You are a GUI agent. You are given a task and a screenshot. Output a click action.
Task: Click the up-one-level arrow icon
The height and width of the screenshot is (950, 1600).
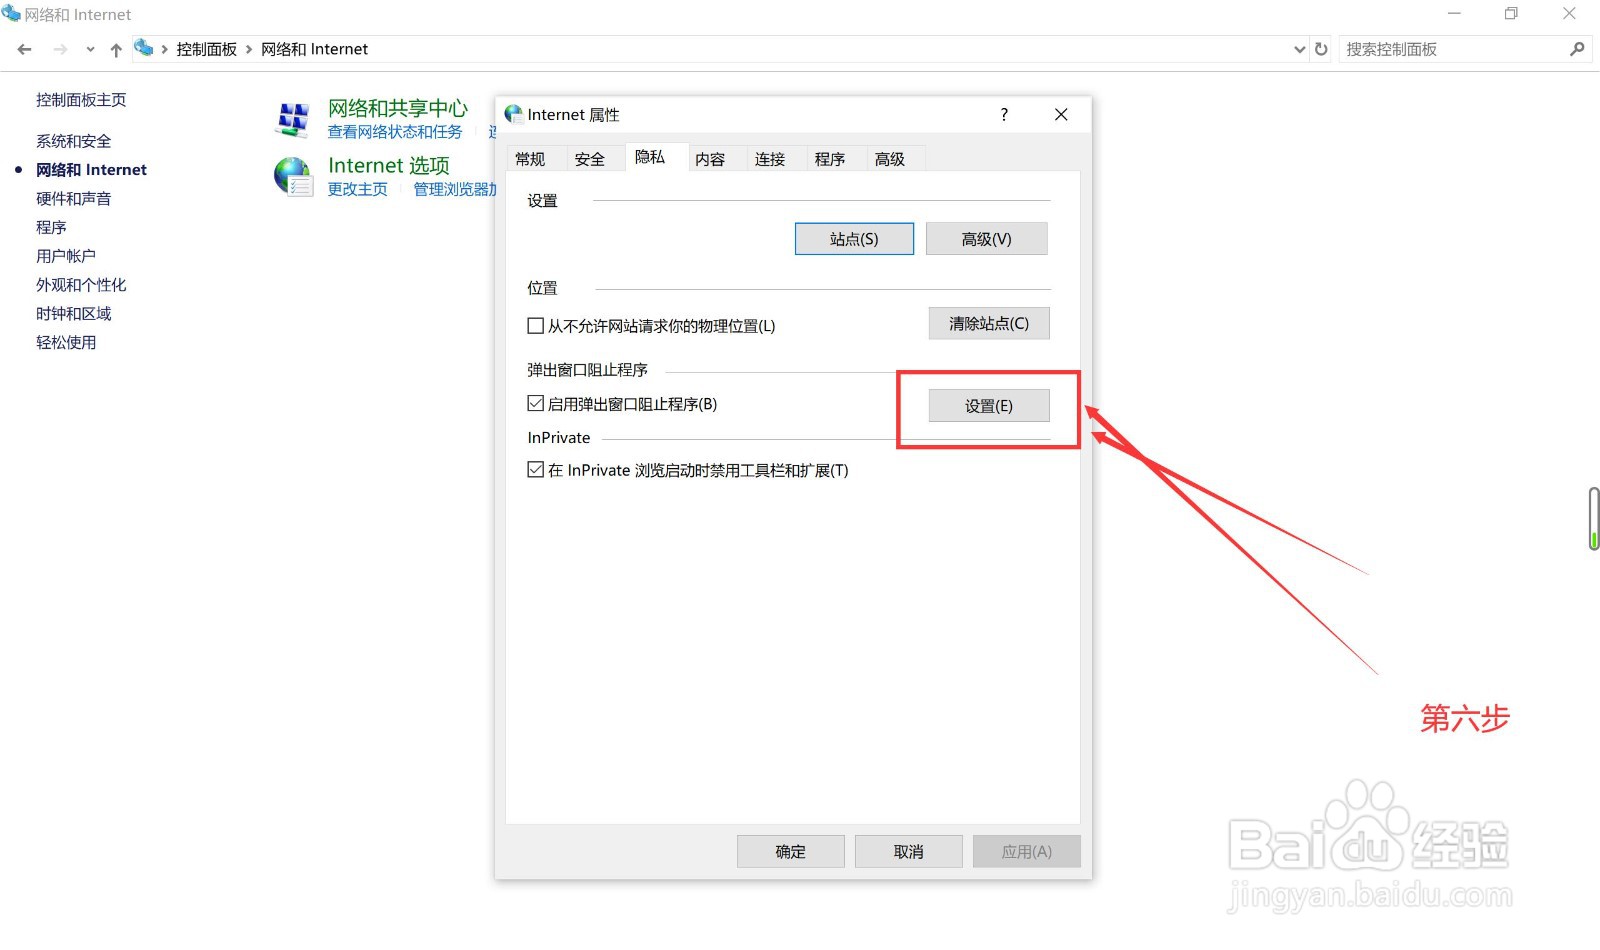116,48
